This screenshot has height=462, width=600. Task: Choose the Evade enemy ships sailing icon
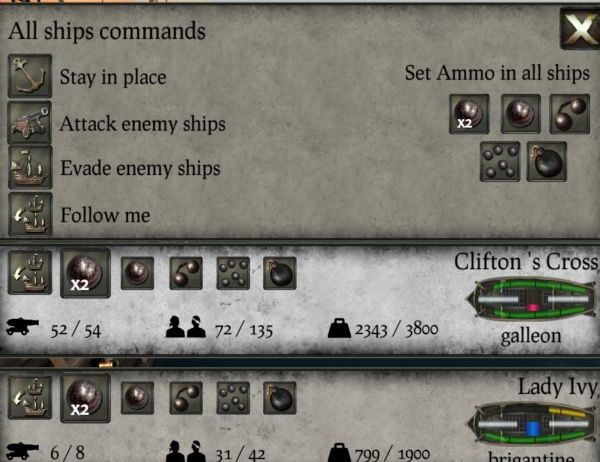[30, 168]
